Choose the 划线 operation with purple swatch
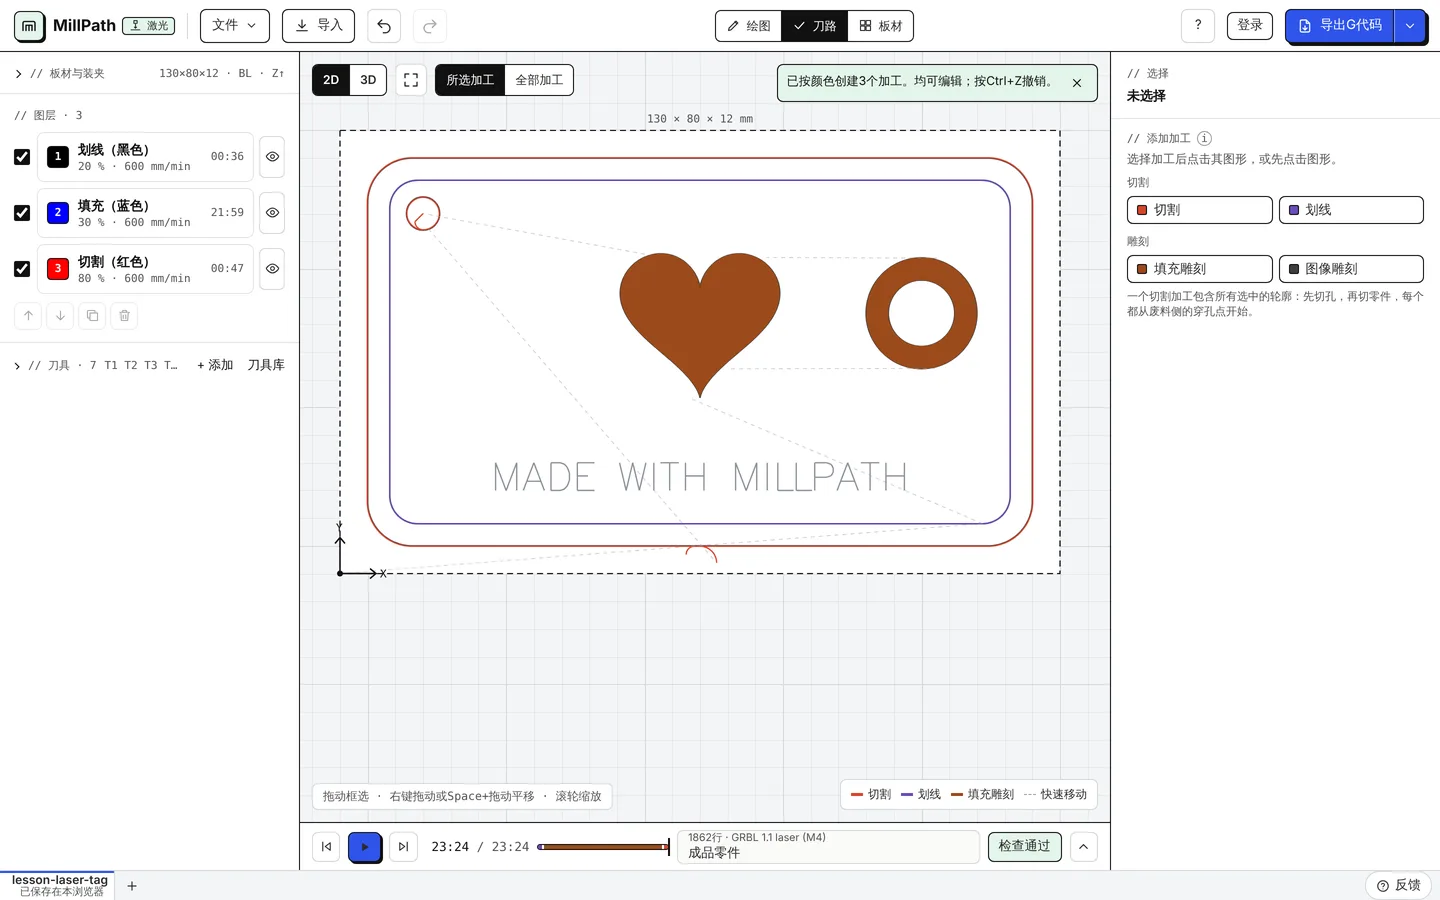Image resolution: width=1440 pixels, height=900 pixels. (x=1351, y=210)
